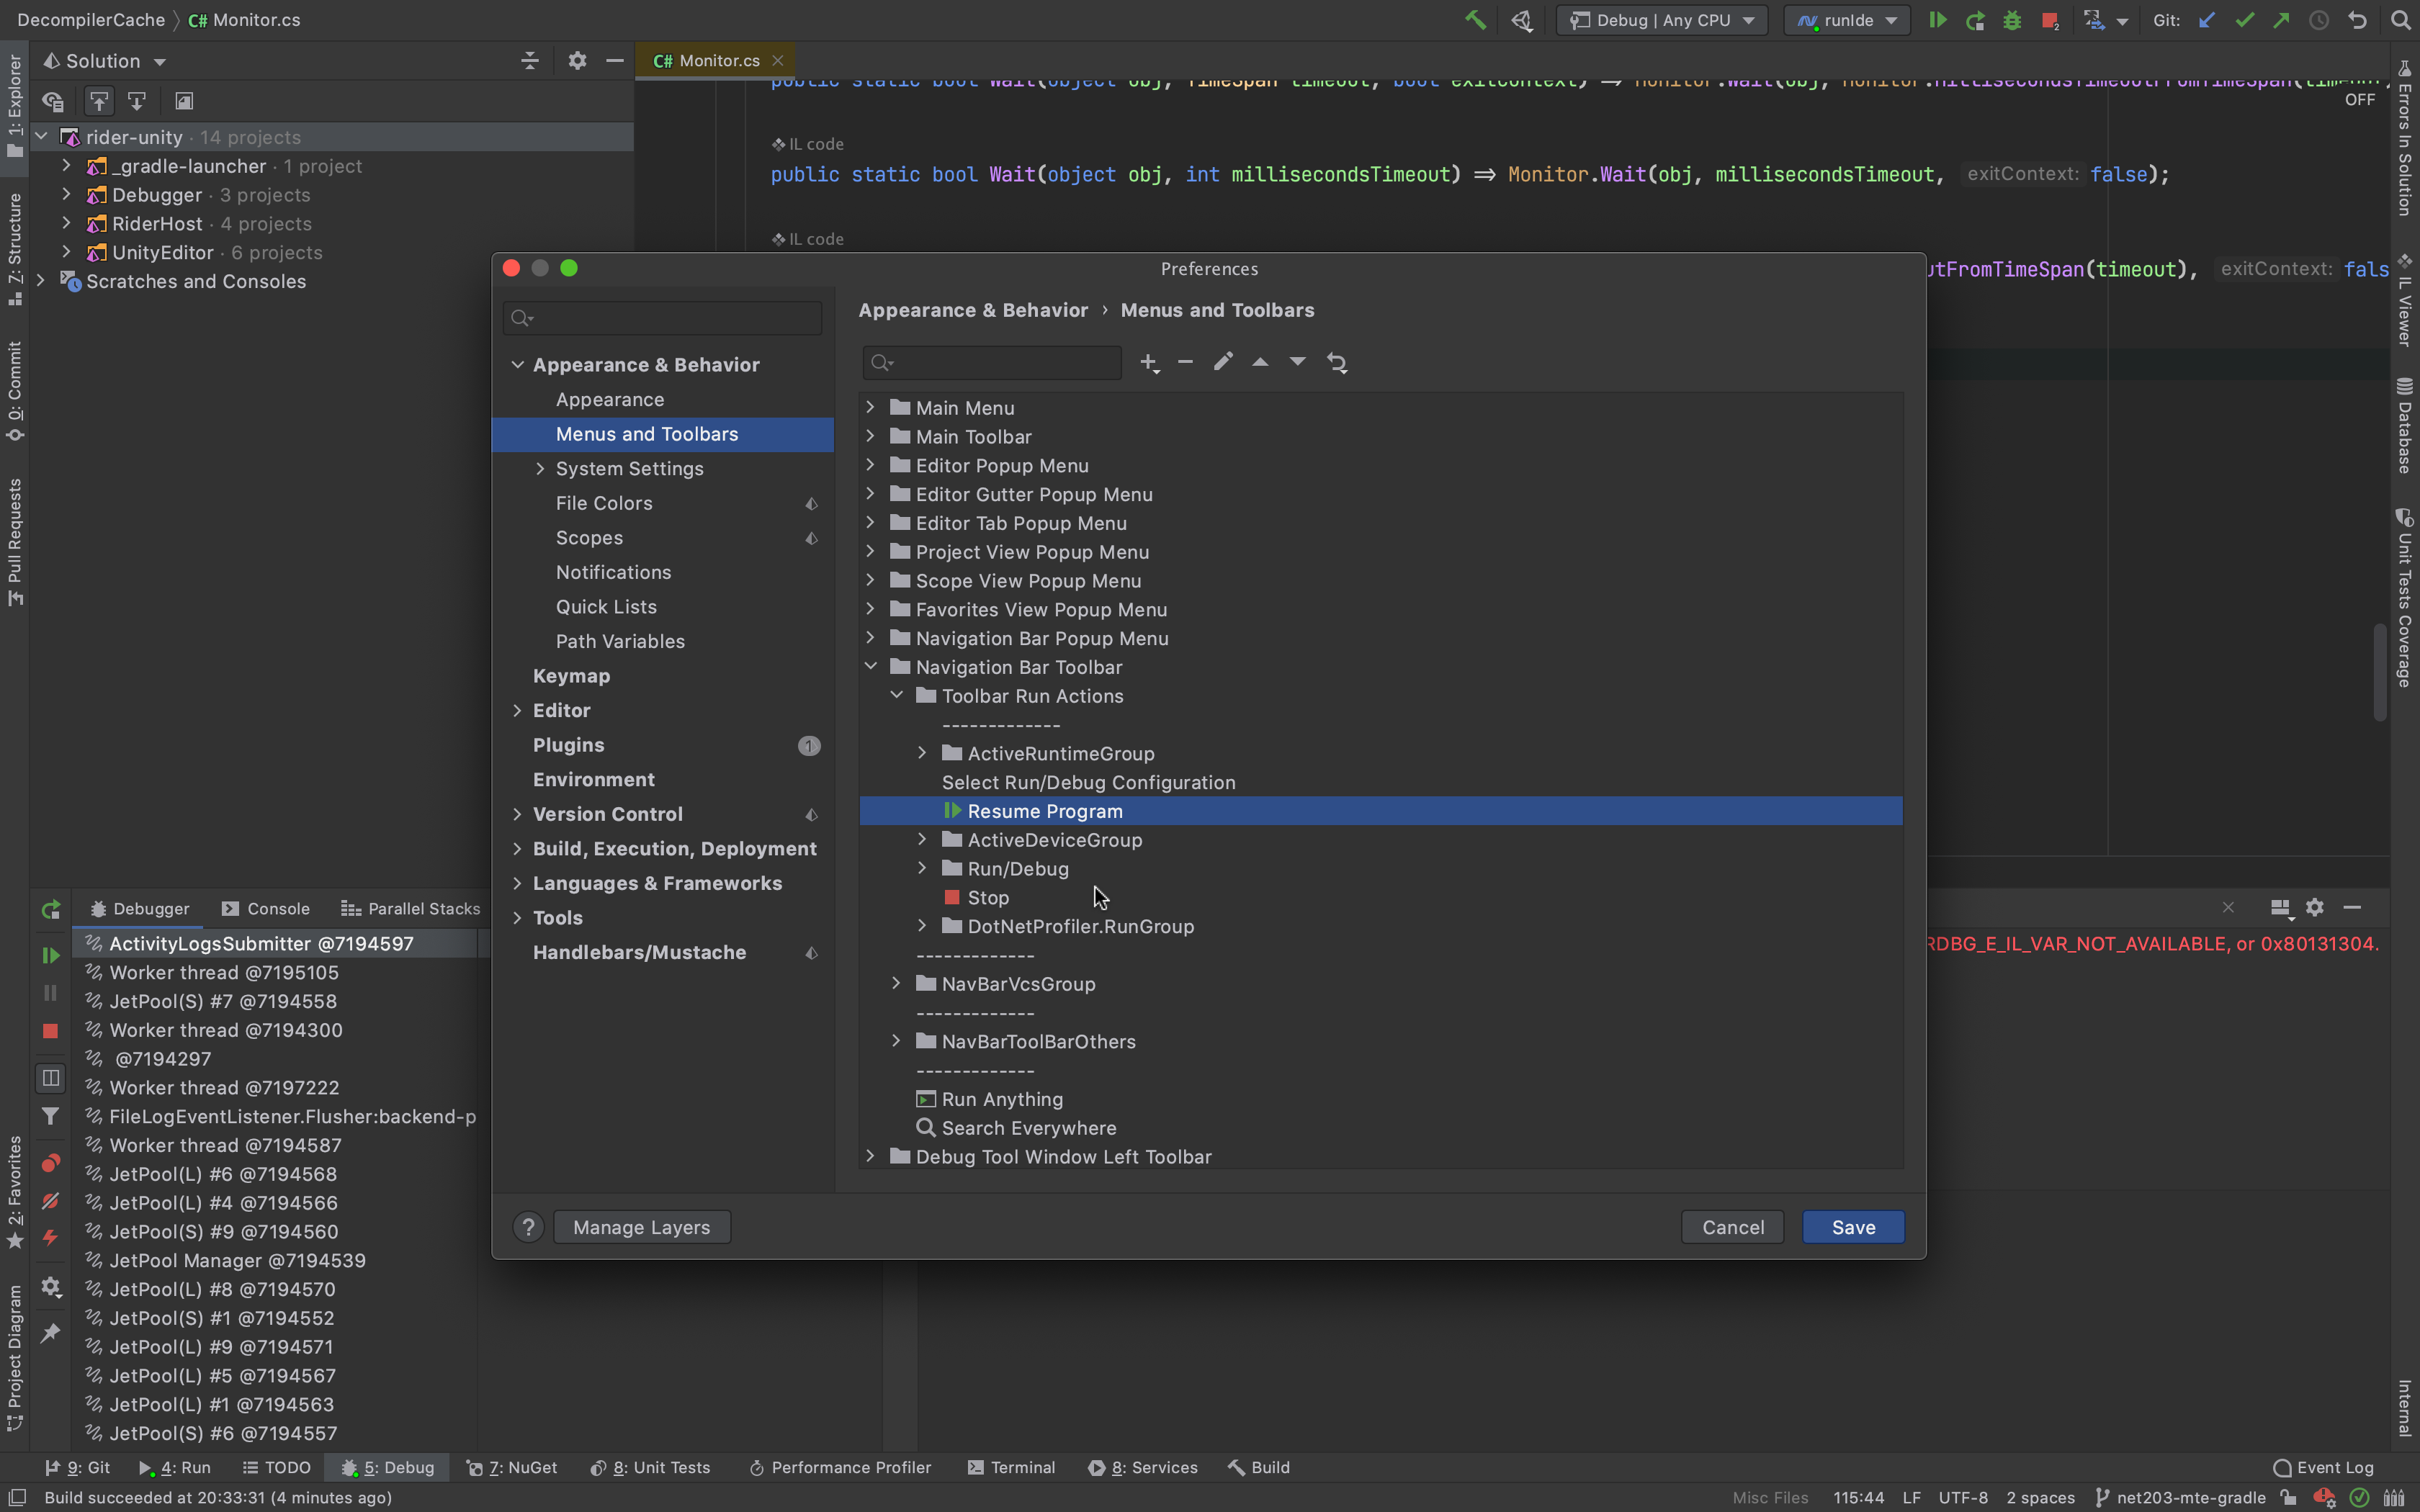Add a new action with the plus icon
This screenshot has width=2420, height=1512.
click(x=1148, y=362)
